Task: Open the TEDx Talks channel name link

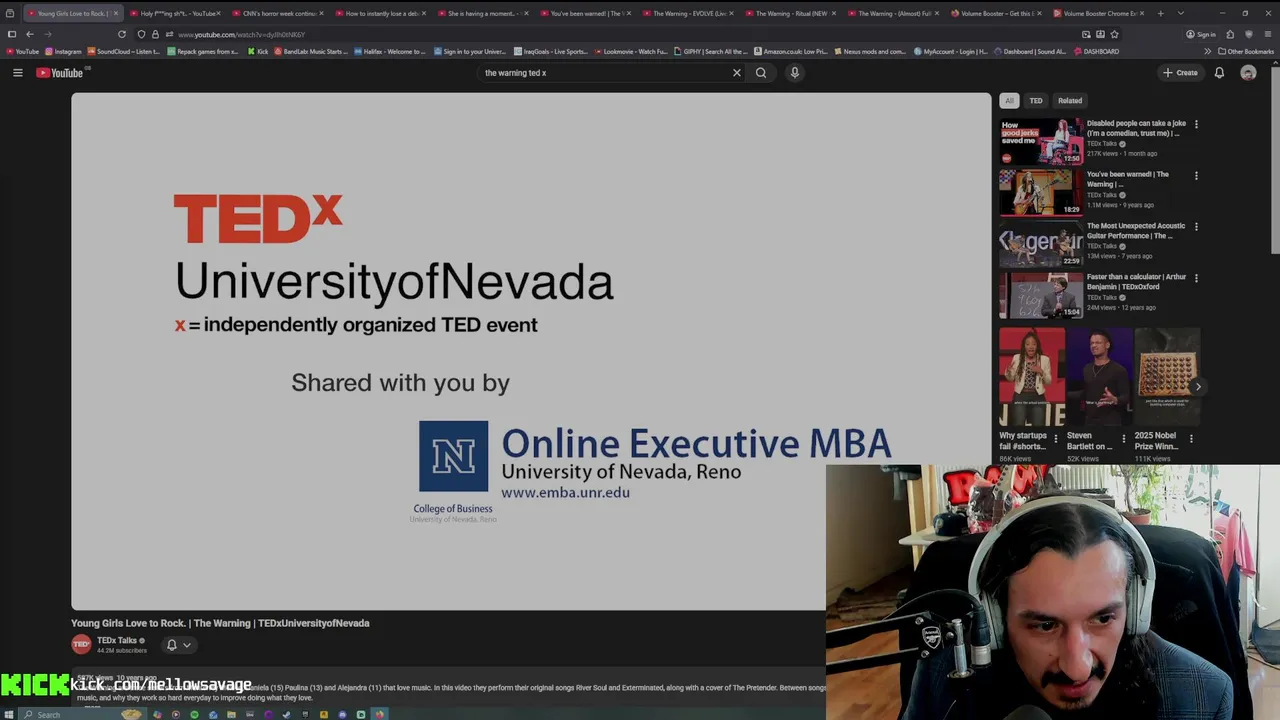Action: [116, 641]
